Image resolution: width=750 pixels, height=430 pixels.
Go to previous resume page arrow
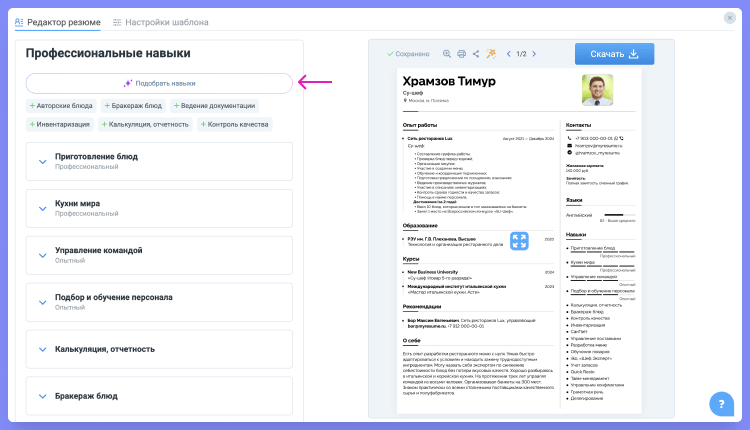[x=509, y=54]
